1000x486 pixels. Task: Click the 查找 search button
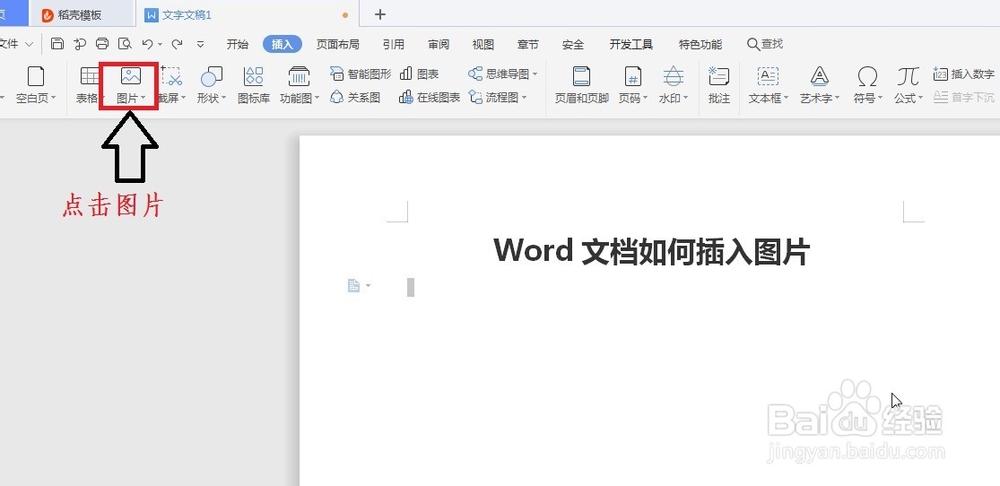click(x=765, y=44)
